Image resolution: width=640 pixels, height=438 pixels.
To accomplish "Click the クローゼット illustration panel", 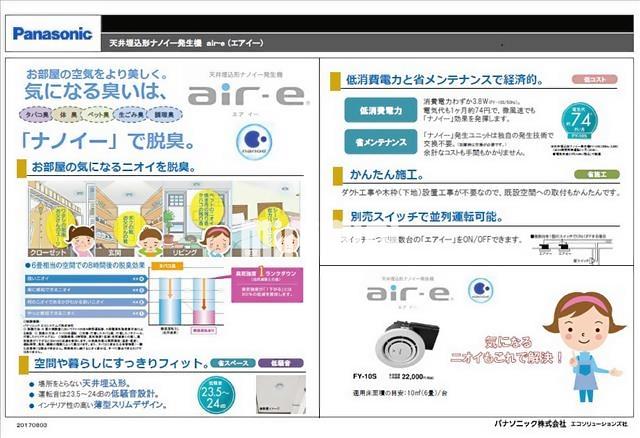I will (62, 219).
